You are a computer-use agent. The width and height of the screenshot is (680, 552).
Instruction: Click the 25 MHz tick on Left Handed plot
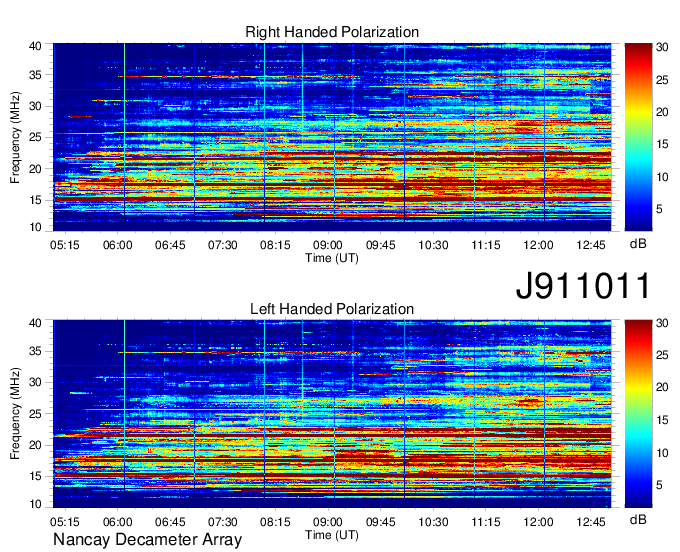click(36, 414)
